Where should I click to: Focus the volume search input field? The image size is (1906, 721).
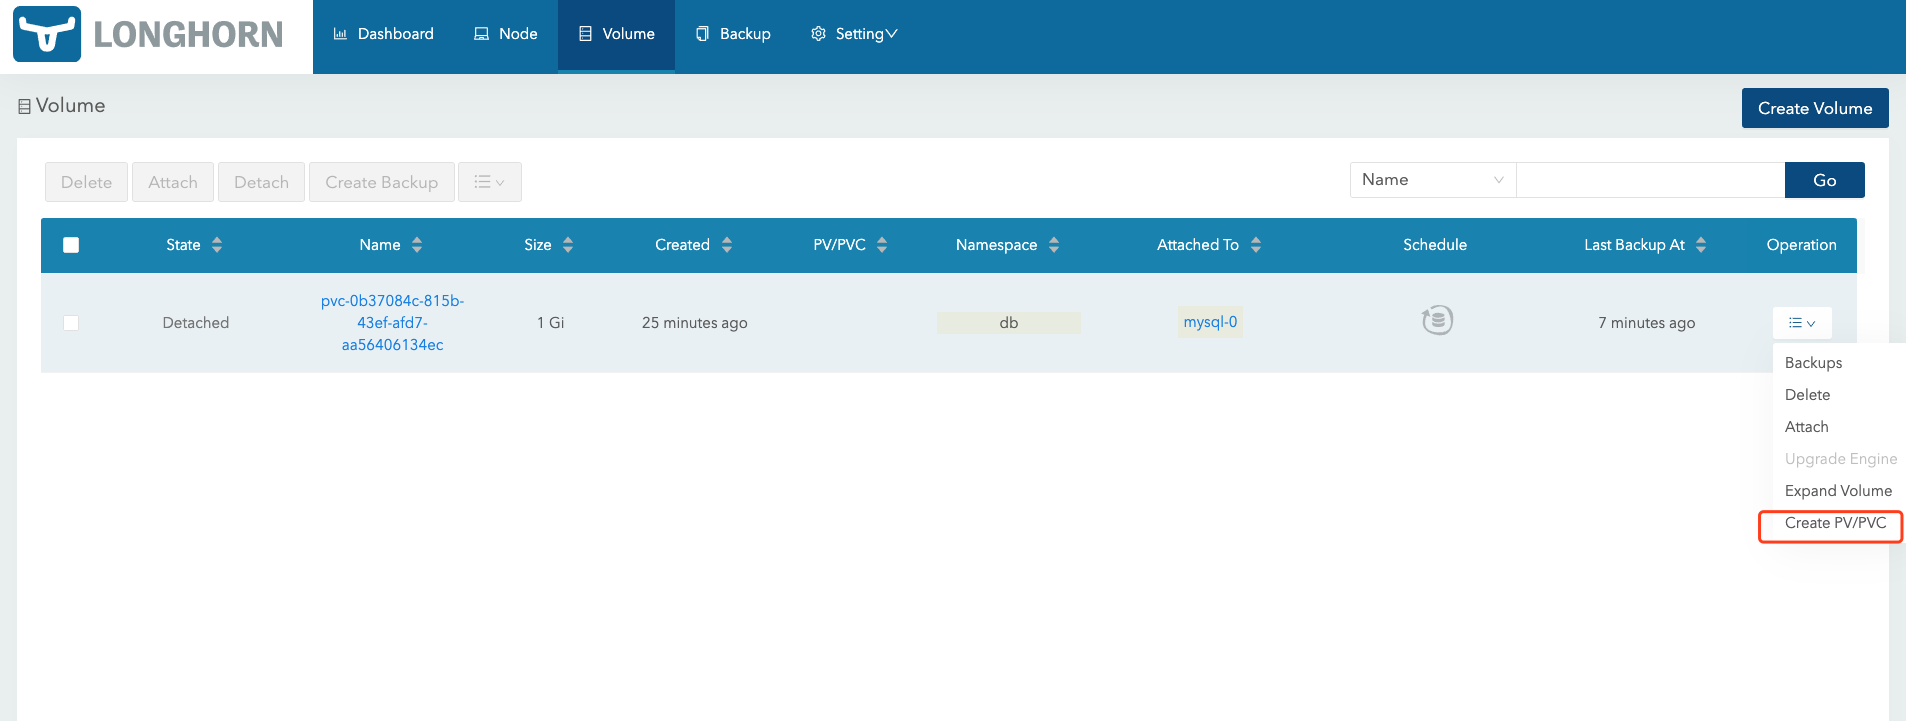tap(1650, 180)
